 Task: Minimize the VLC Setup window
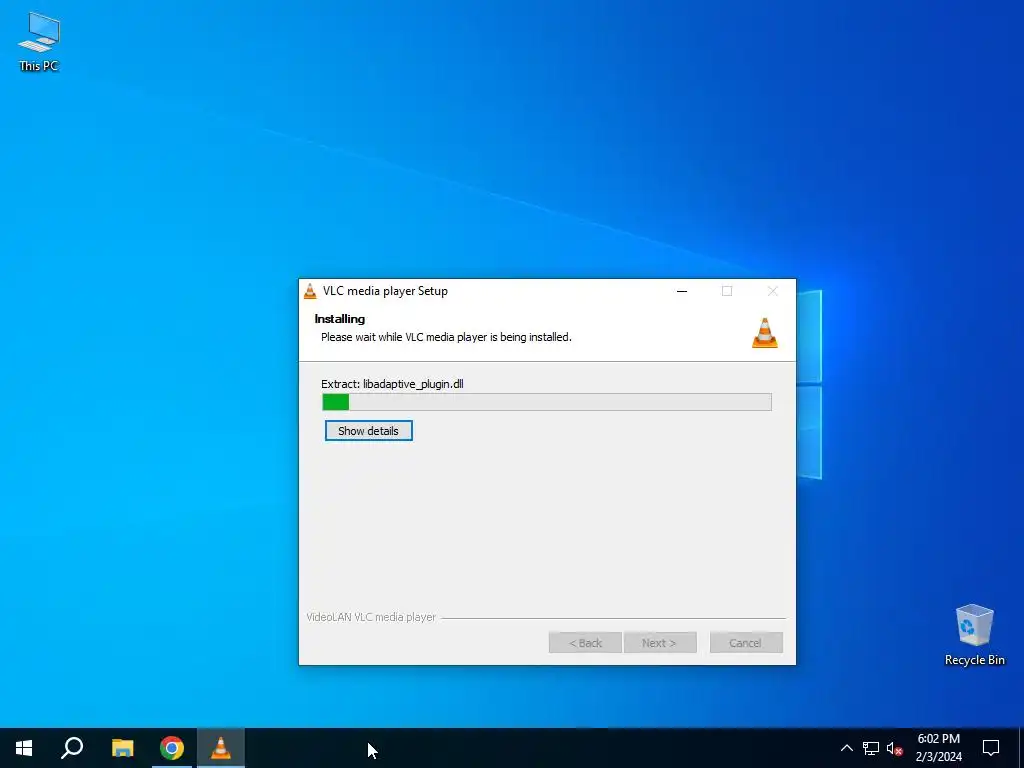682,291
